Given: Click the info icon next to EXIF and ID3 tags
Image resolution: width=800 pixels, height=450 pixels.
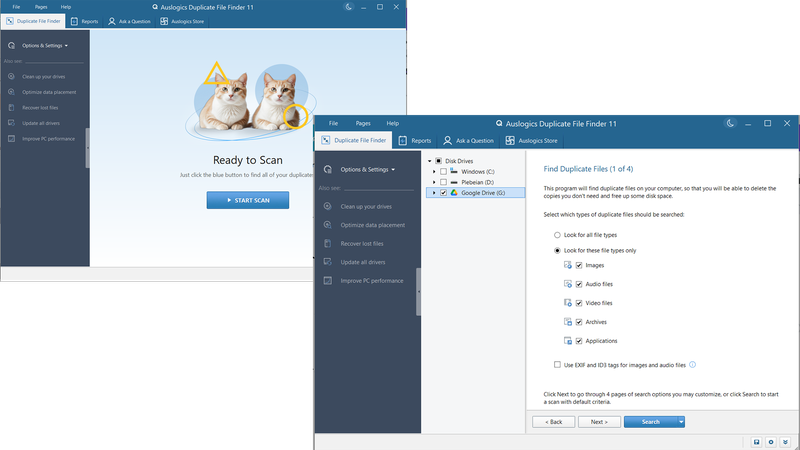Looking at the screenshot, I should 692,364.
